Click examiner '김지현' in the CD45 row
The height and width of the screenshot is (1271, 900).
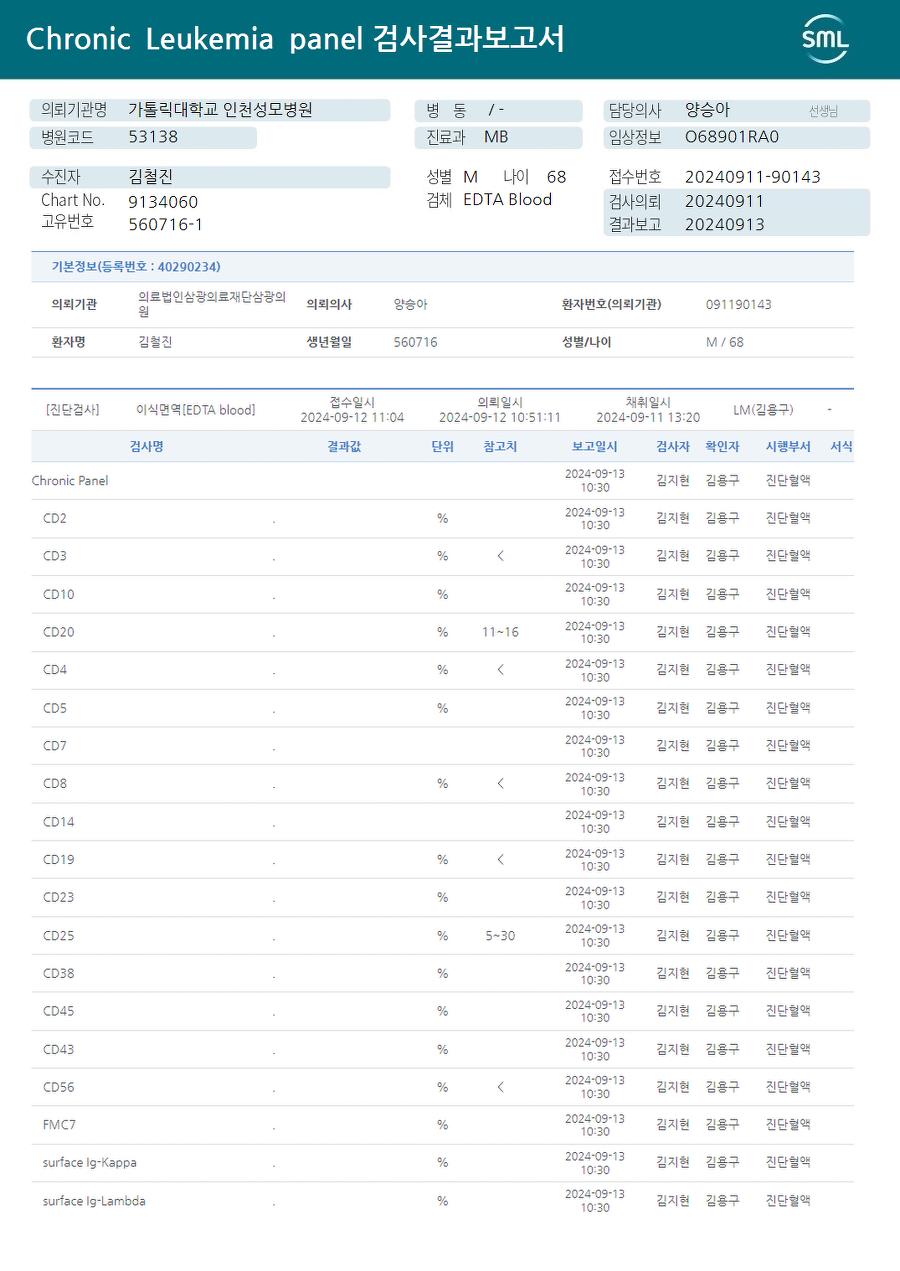[x=673, y=1011]
